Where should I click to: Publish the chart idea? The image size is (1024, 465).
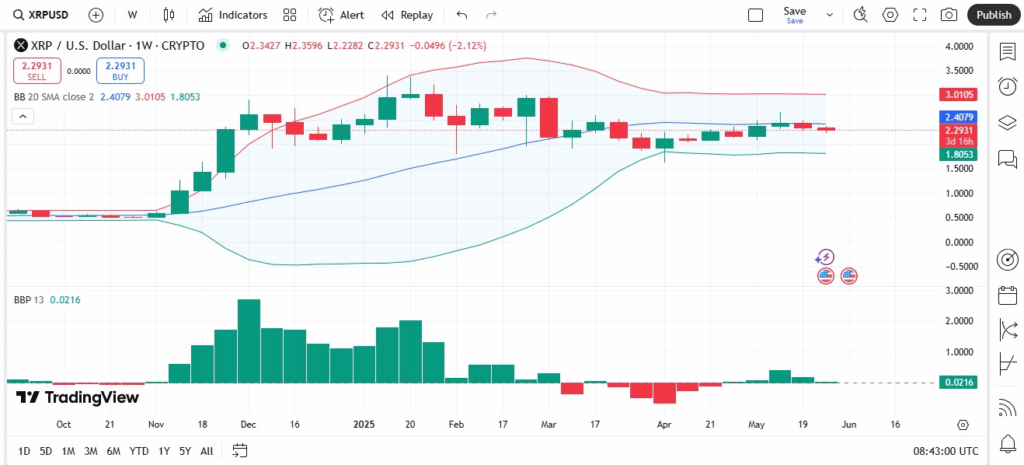click(993, 14)
